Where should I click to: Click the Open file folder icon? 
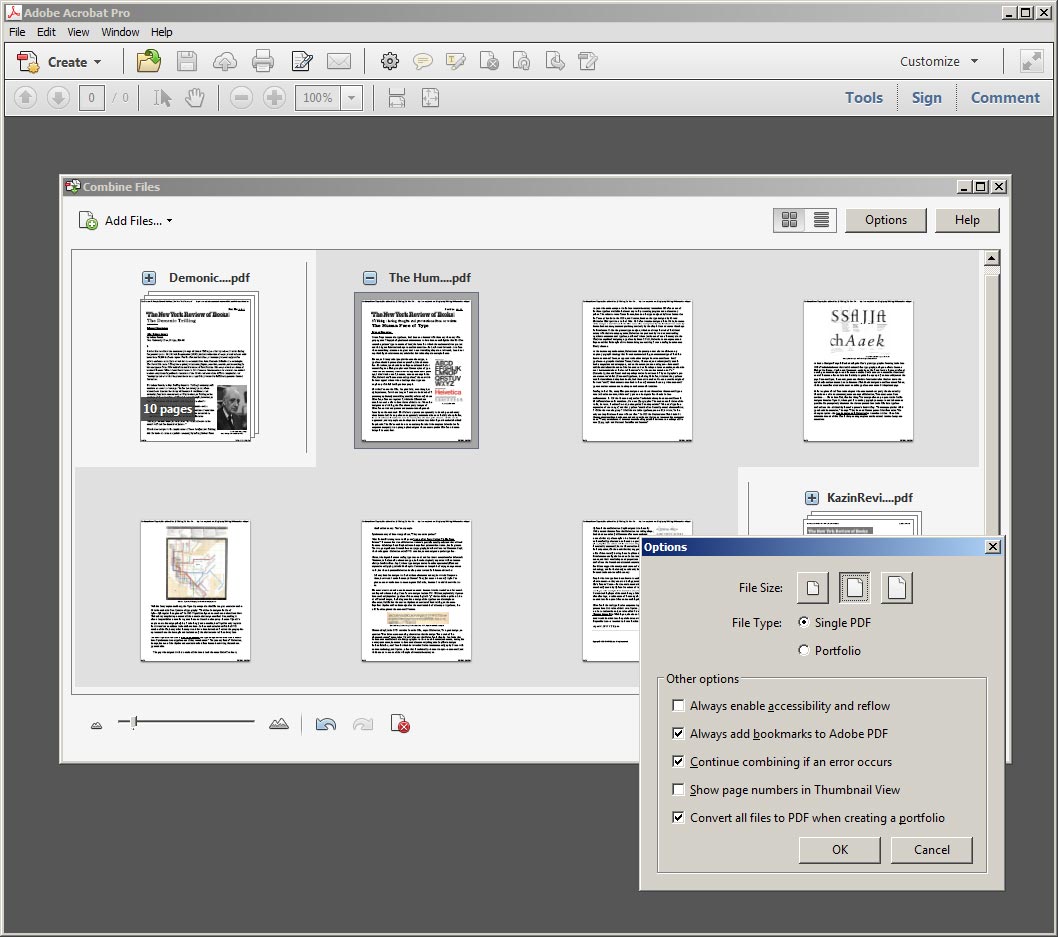tap(148, 61)
